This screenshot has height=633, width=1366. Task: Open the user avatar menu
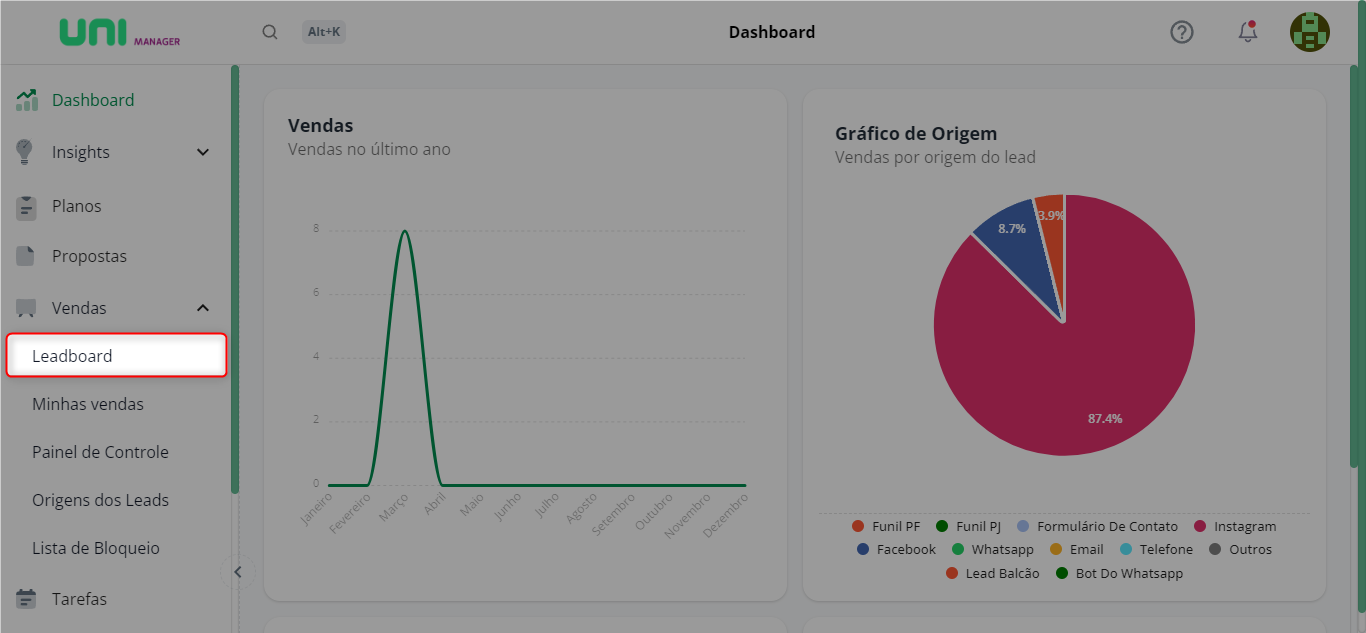tap(1309, 32)
